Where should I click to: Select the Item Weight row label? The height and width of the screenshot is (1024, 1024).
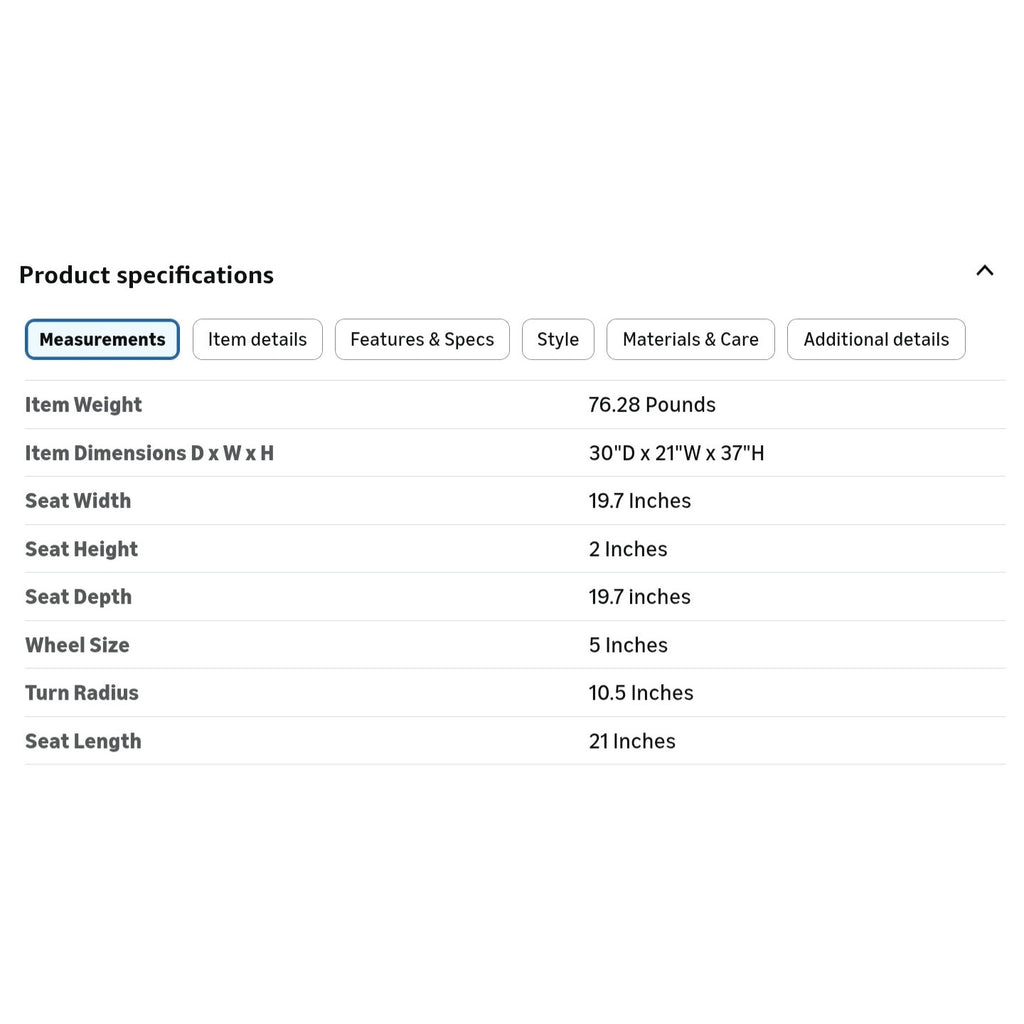tap(84, 405)
